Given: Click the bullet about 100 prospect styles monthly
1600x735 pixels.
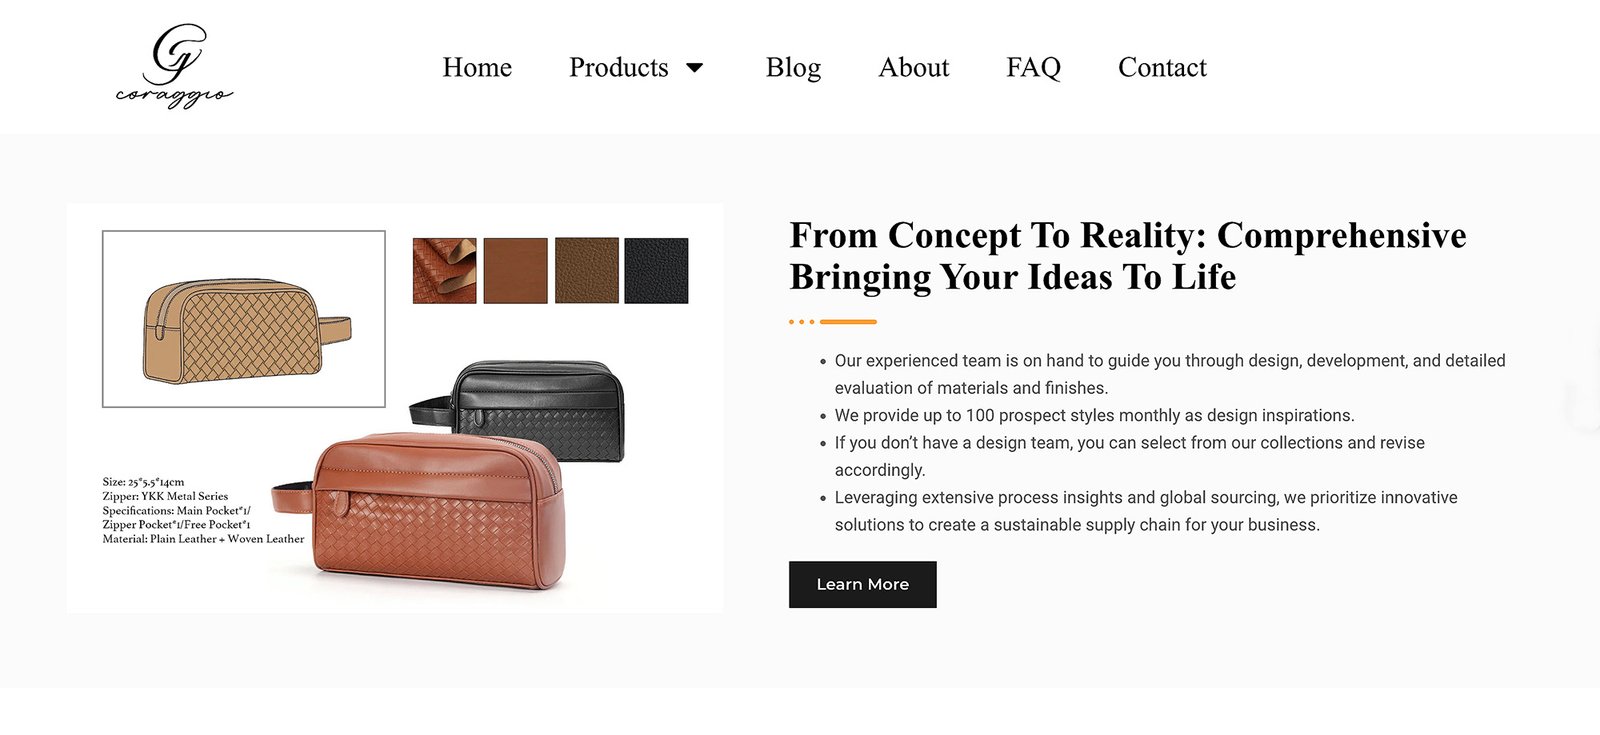Looking at the screenshot, I should (x=1094, y=415).
